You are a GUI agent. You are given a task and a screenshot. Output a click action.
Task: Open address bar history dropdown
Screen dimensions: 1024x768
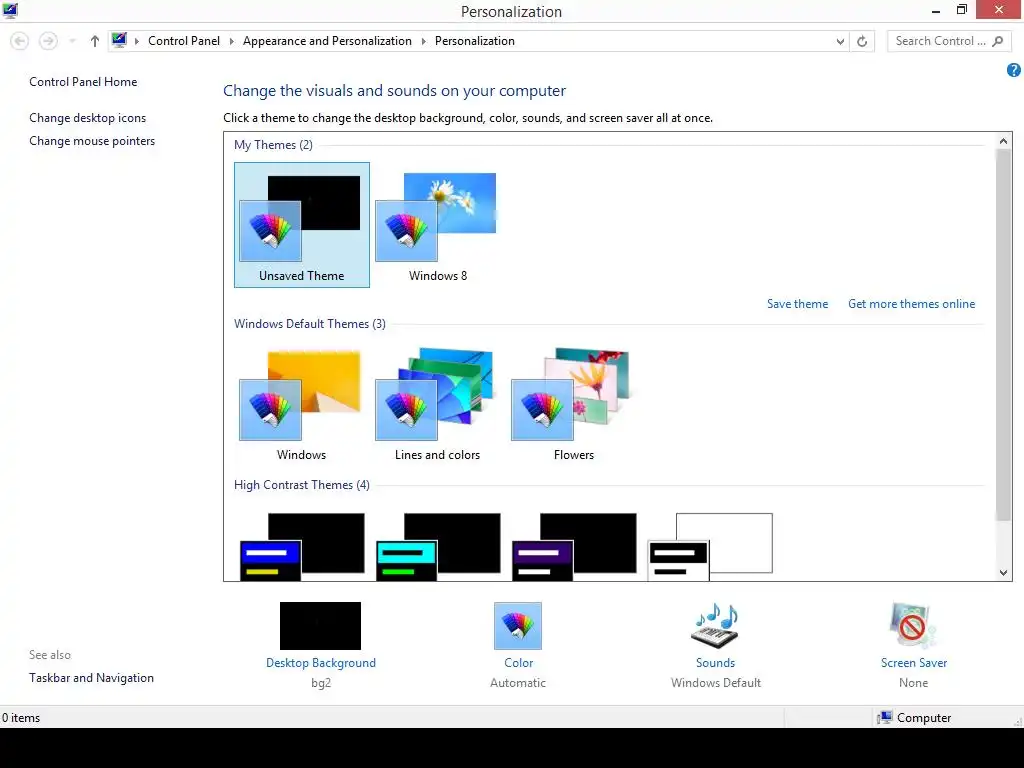[840, 41]
